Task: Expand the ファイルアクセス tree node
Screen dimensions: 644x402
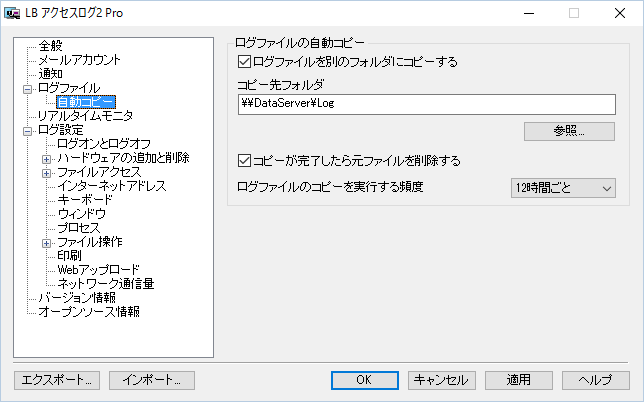Action: (x=47, y=172)
